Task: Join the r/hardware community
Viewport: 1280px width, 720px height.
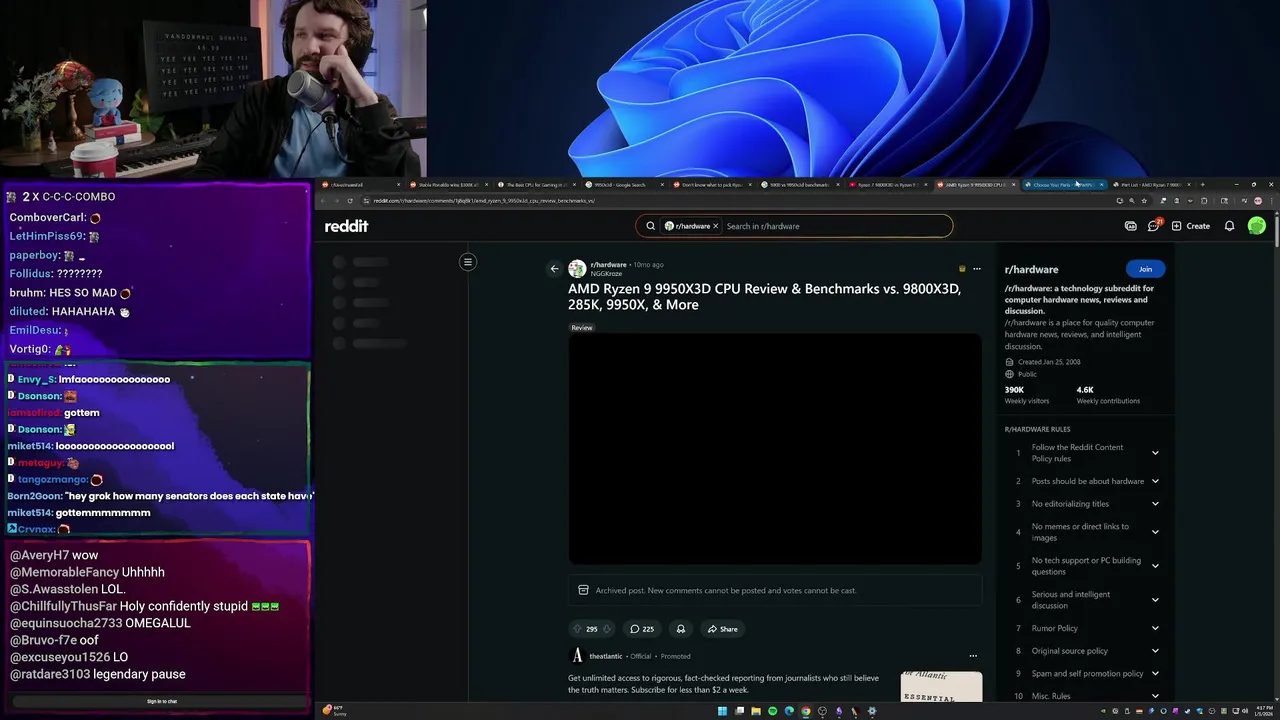Action: pyautogui.click(x=1145, y=269)
